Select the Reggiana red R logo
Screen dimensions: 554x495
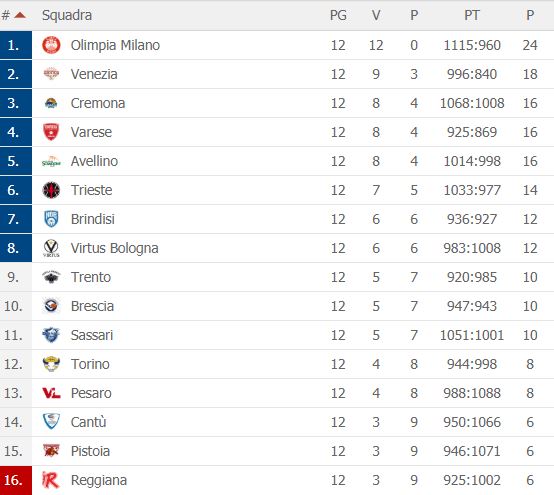[x=51, y=480]
